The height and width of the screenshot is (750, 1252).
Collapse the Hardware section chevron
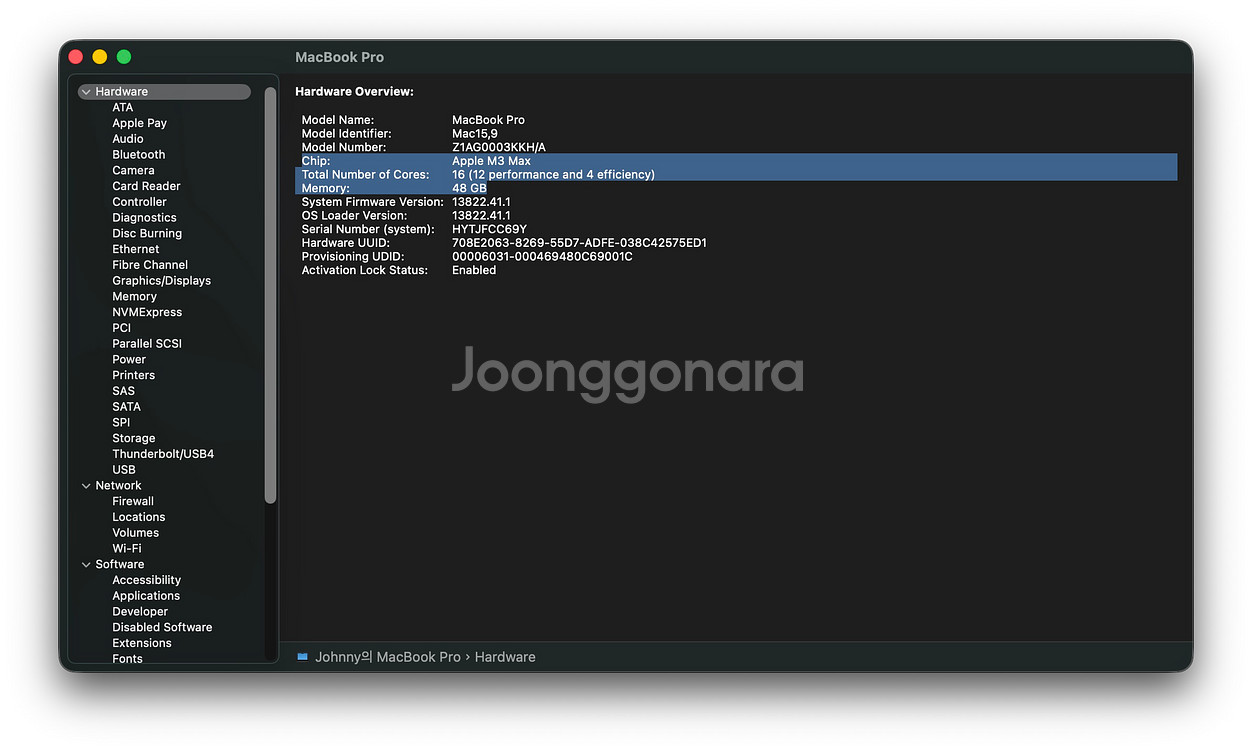86,92
